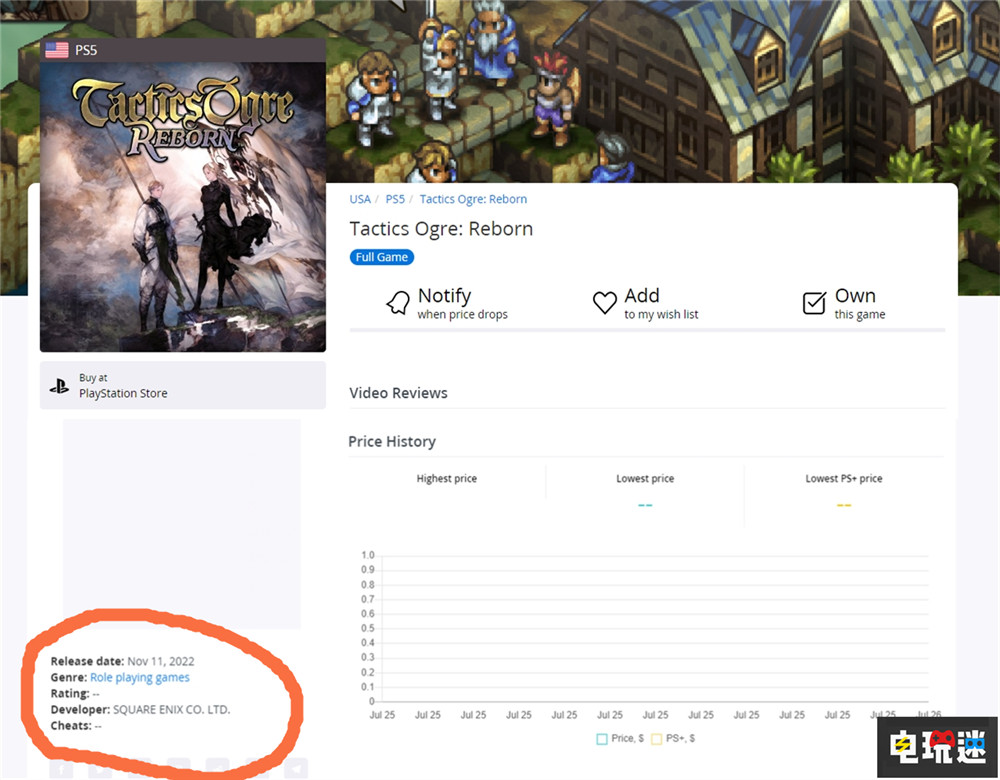Share via the faded Telegram icon
Viewport: 1000px width, 780px height.
[x=295, y=768]
